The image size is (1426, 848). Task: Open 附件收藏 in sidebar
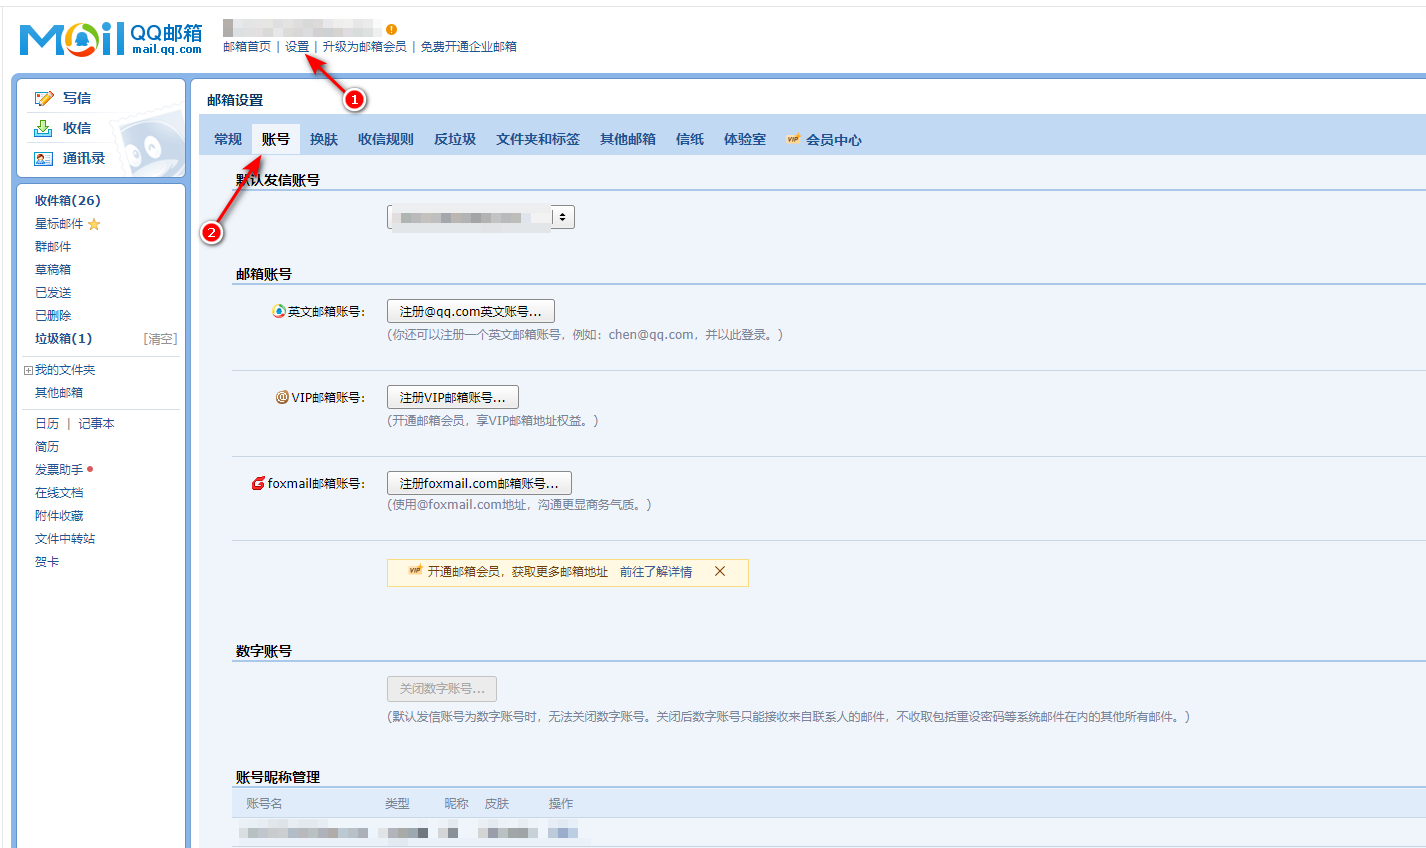[x=59, y=516]
